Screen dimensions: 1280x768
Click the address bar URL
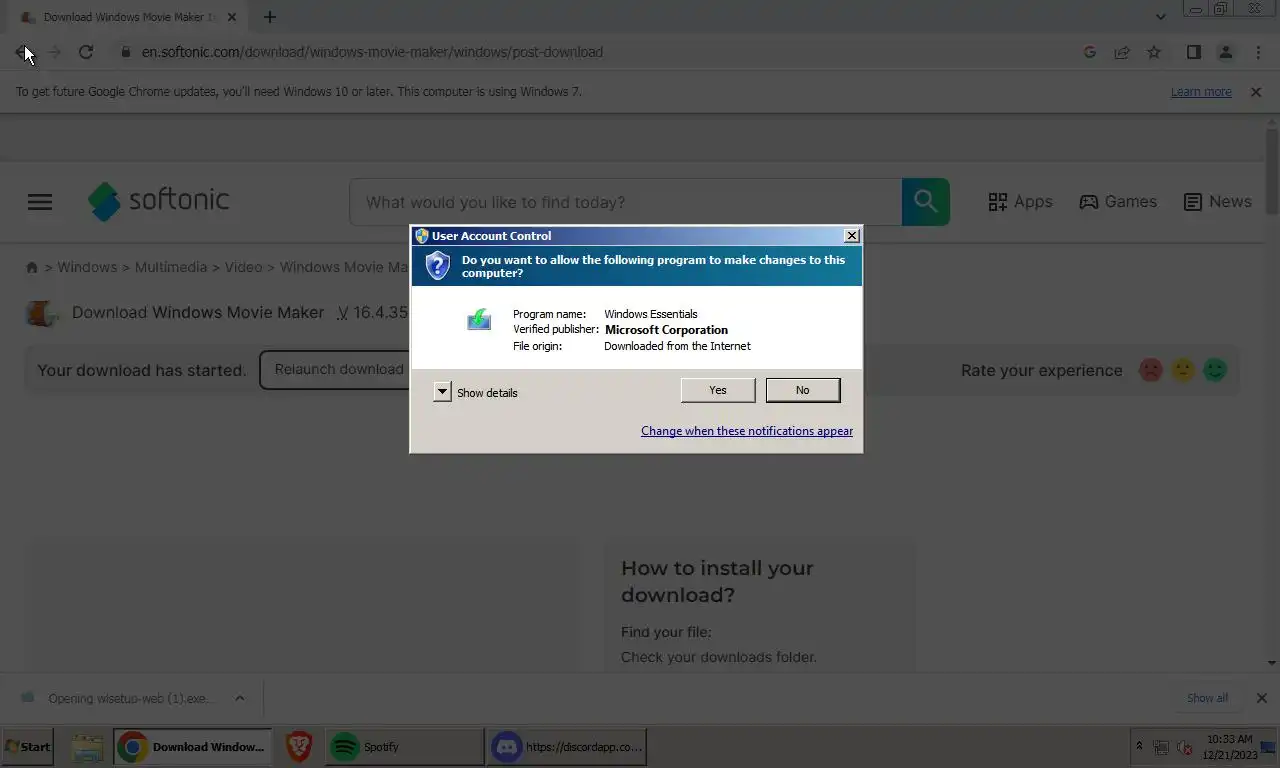coord(372,52)
